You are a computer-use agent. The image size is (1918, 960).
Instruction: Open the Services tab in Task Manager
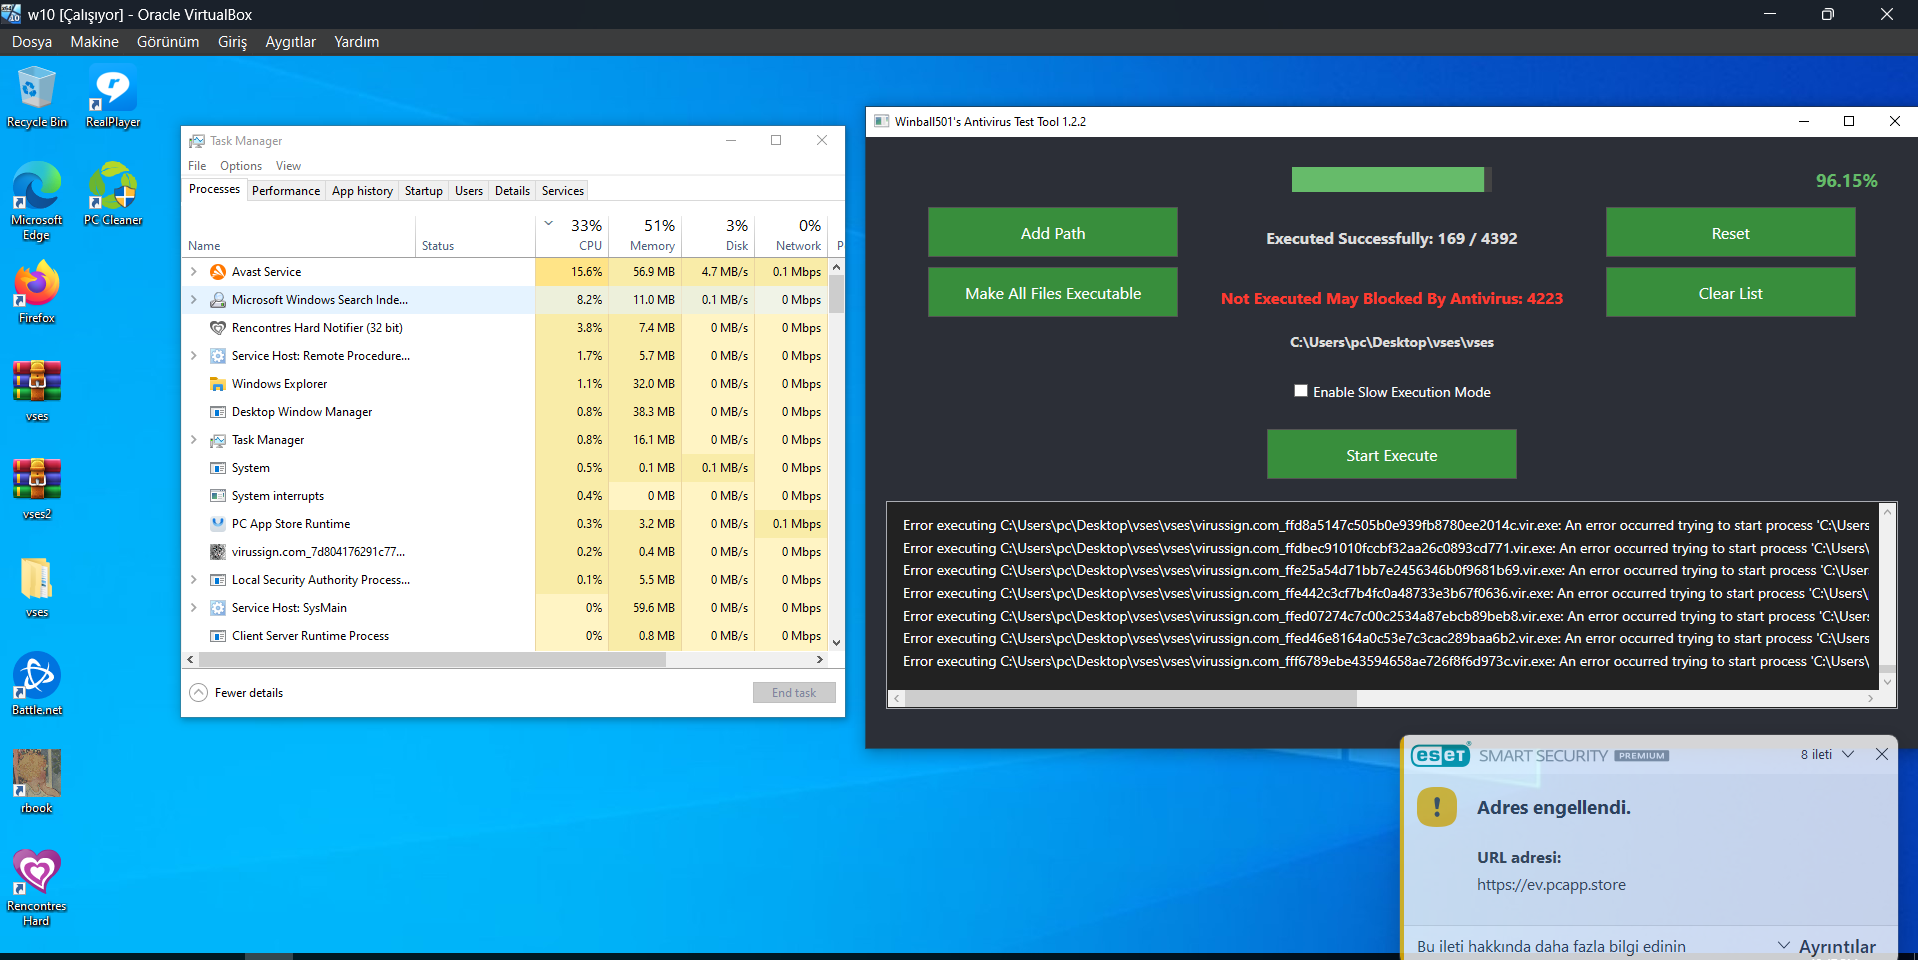point(563,191)
